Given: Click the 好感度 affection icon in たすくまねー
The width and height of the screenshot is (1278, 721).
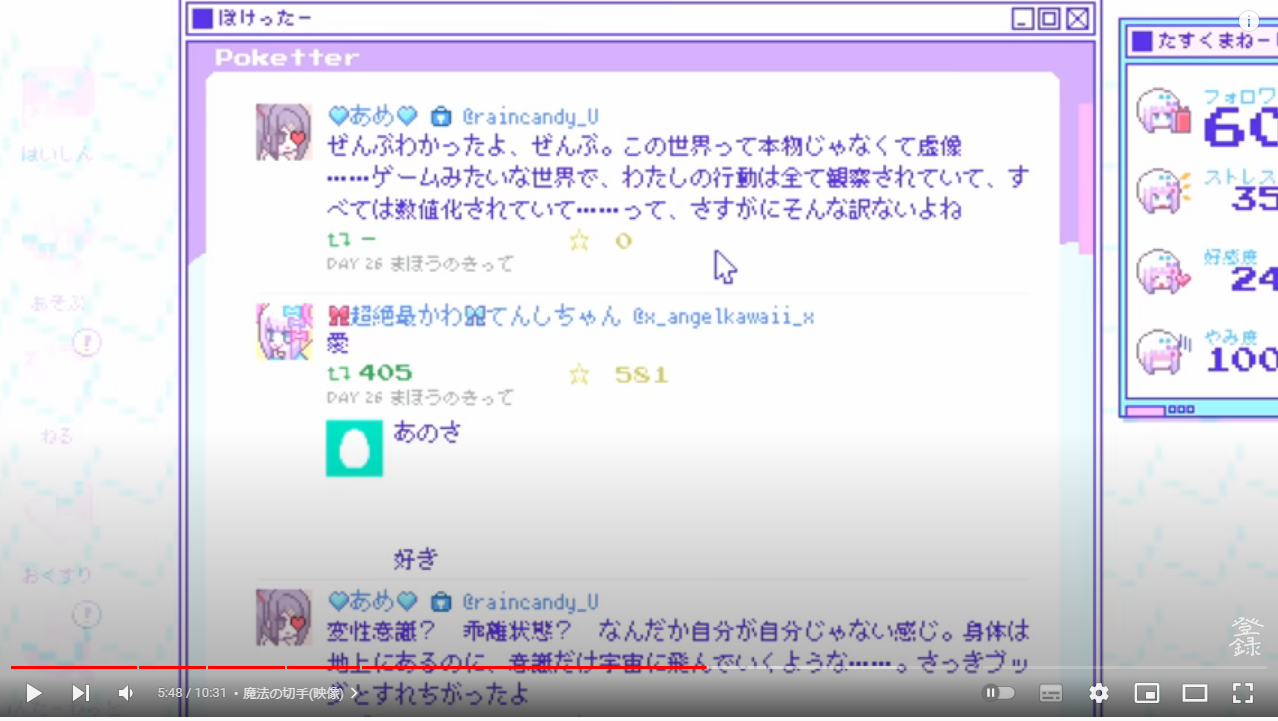Looking at the screenshot, I should pos(1164,272).
